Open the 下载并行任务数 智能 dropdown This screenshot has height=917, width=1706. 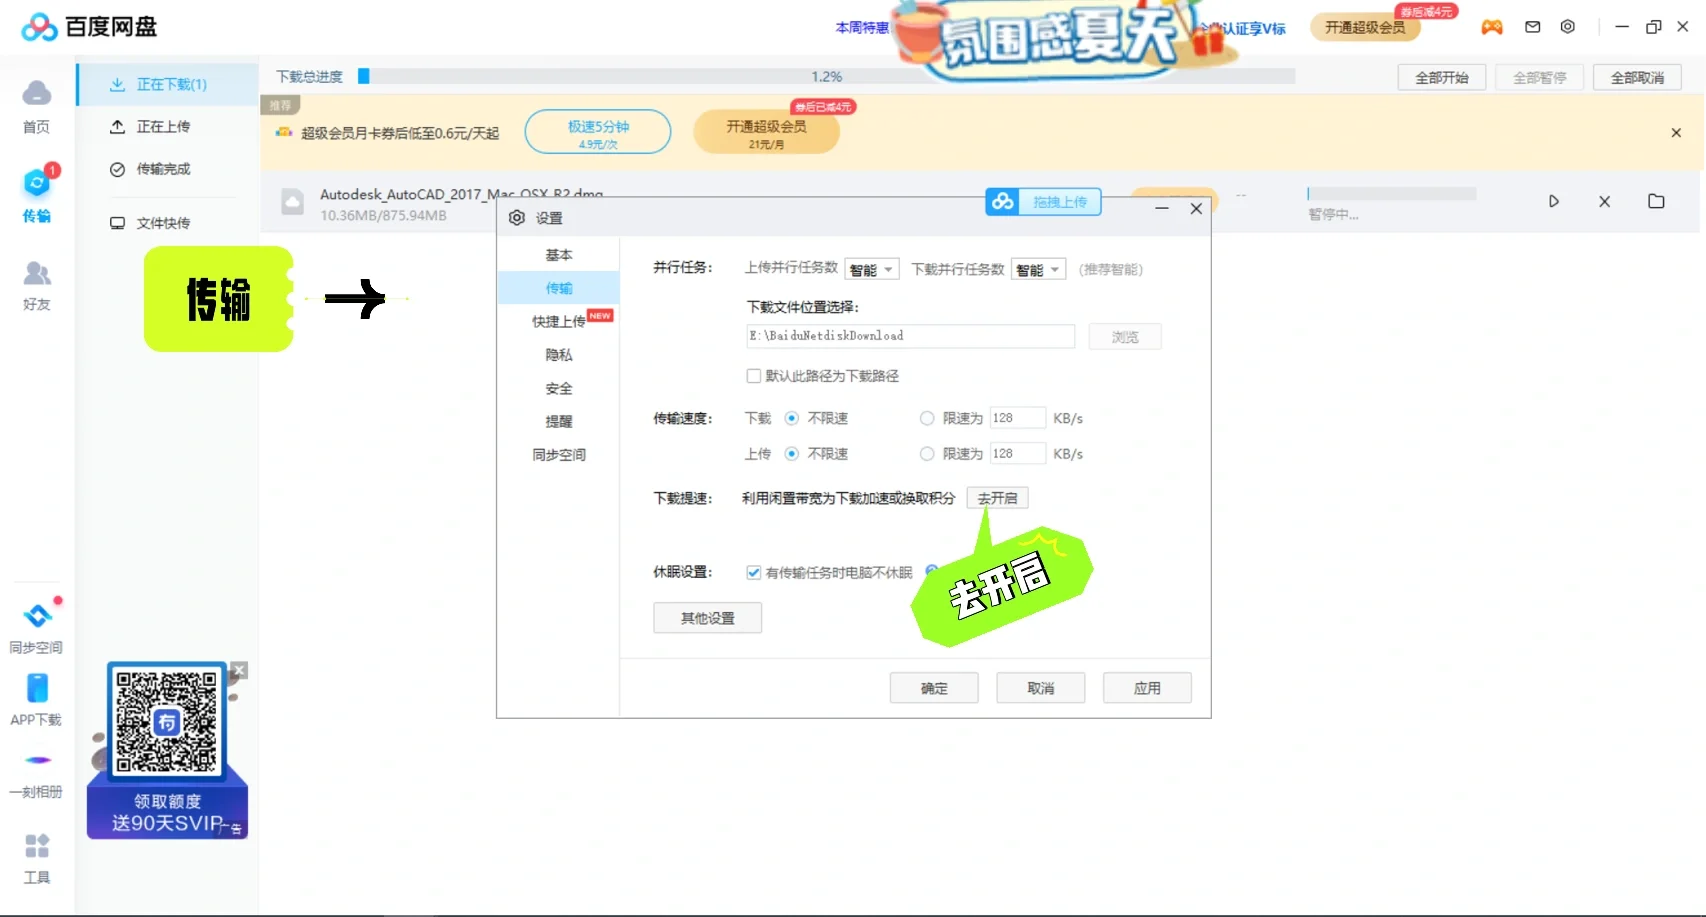point(1037,269)
